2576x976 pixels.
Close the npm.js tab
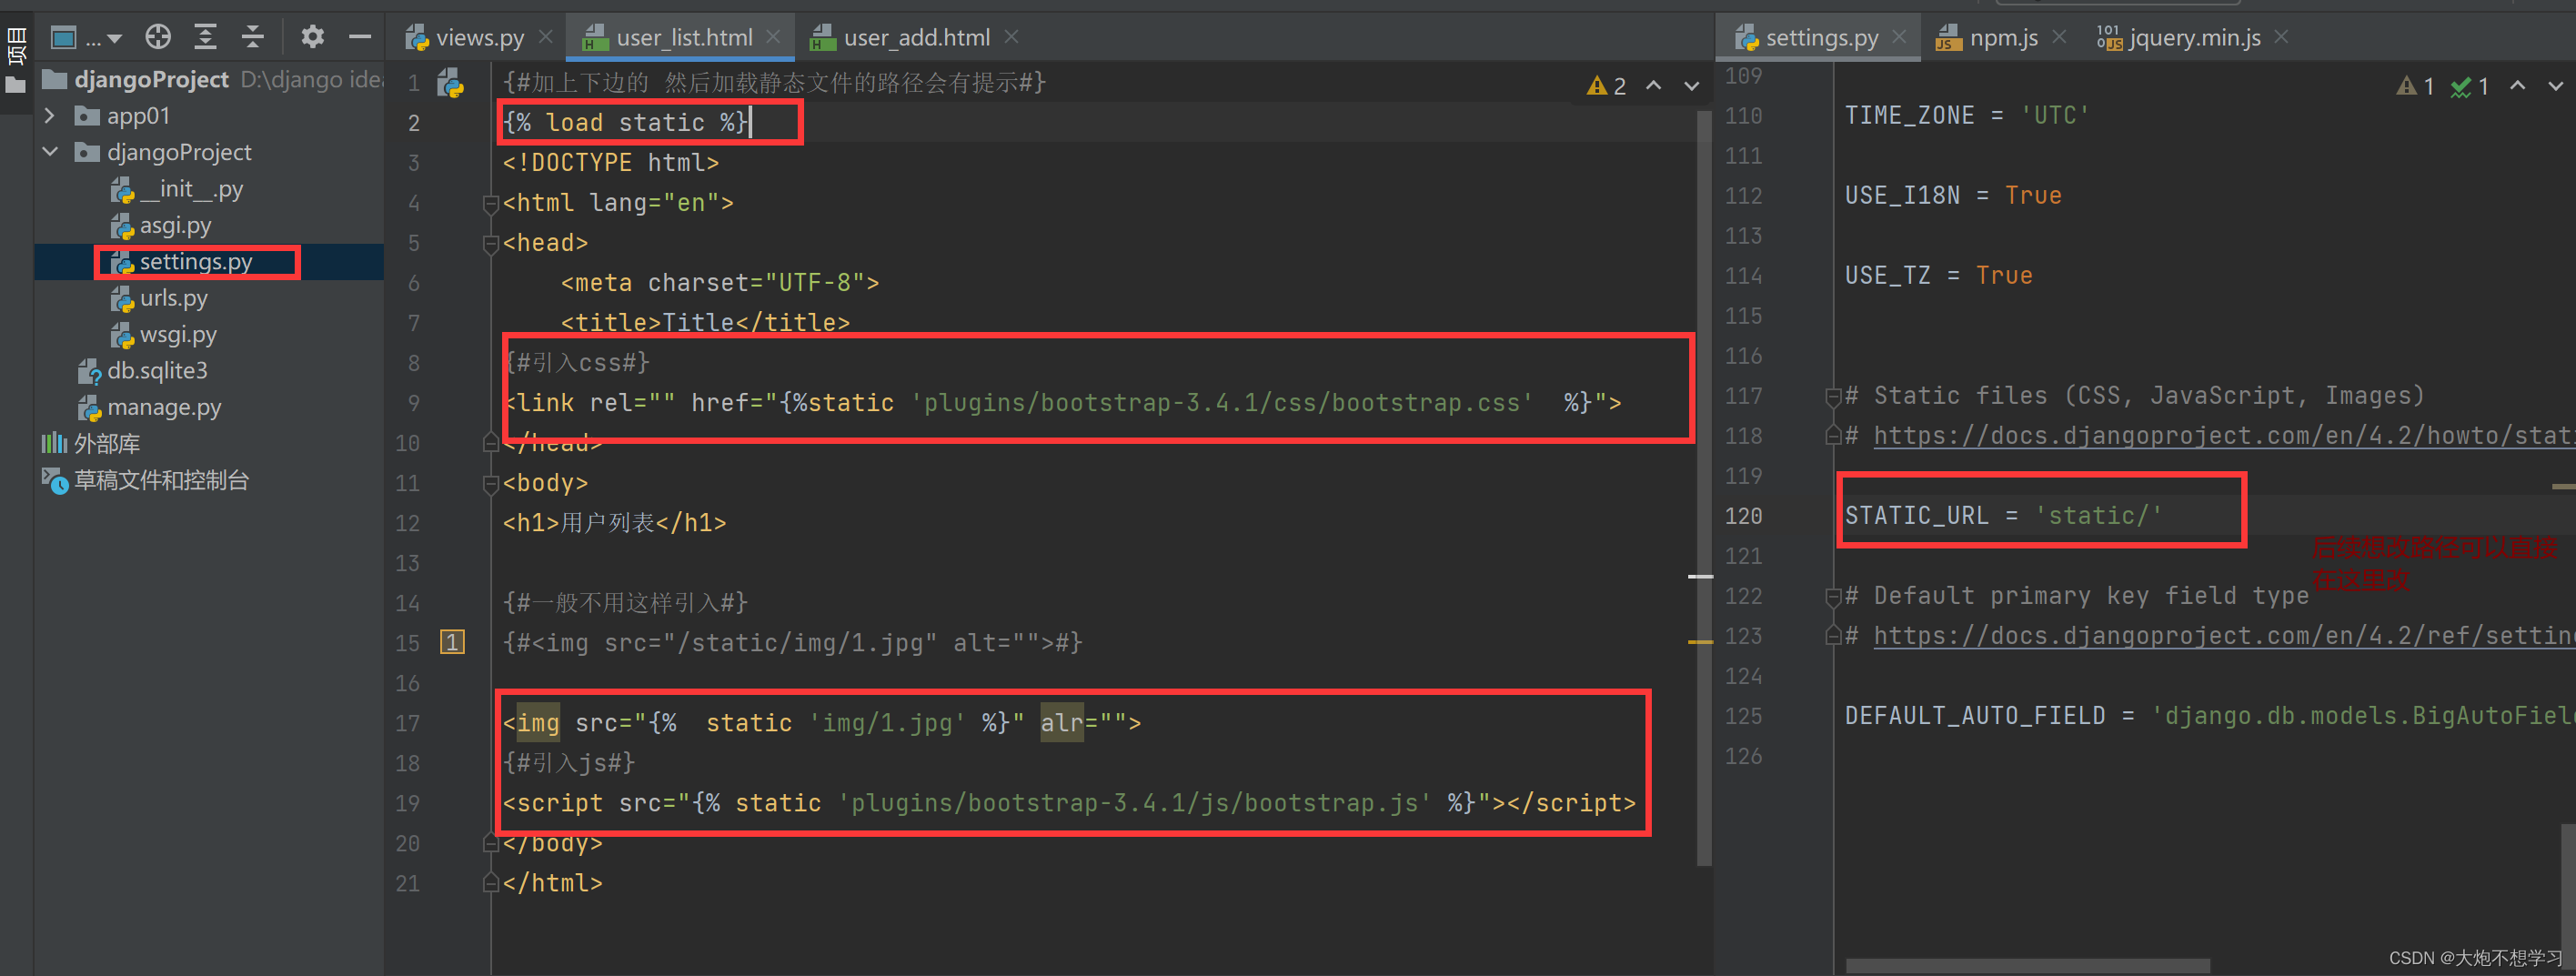[x=2059, y=37]
